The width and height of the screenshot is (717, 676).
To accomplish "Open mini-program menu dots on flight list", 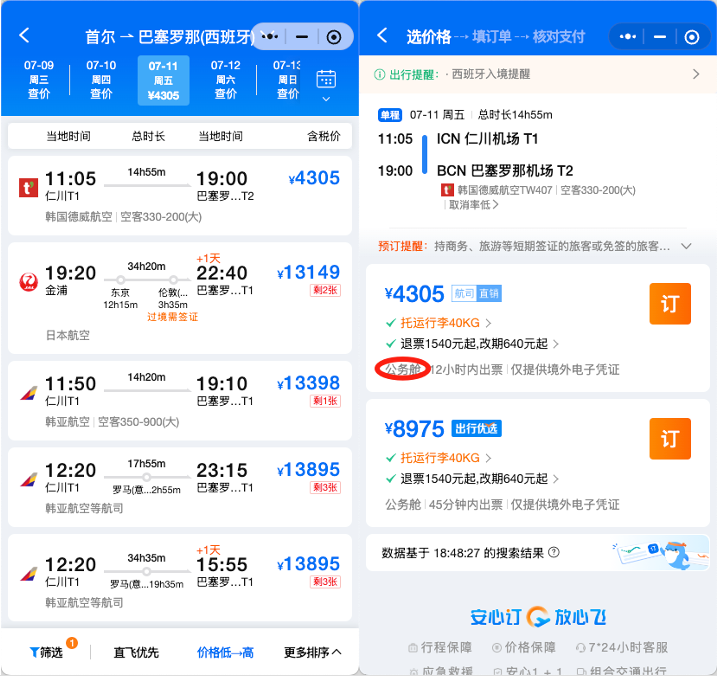I will point(269,36).
